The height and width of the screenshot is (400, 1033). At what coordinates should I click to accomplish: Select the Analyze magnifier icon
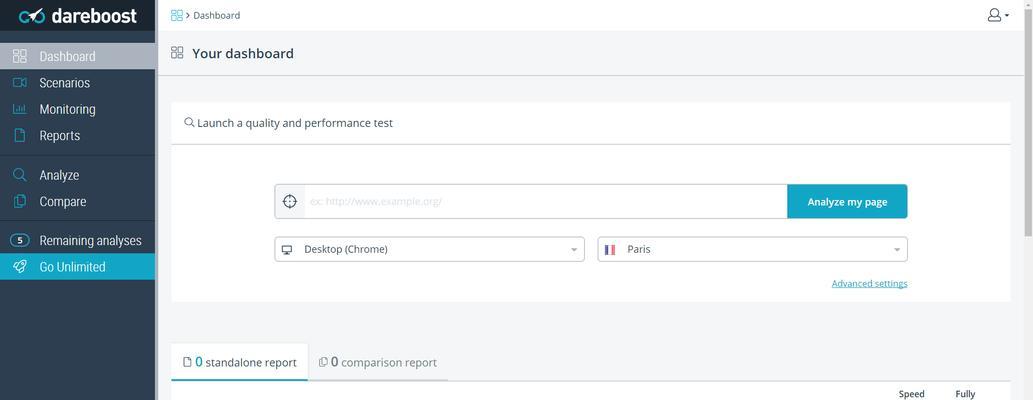[20, 175]
